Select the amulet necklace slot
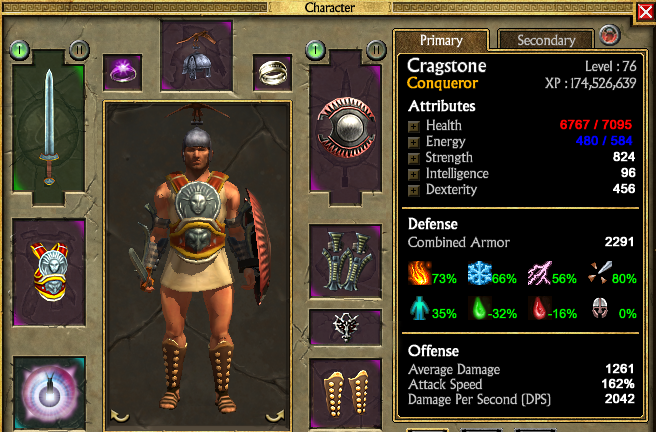The height and width of the screenshot is (432, 656). 345,327
